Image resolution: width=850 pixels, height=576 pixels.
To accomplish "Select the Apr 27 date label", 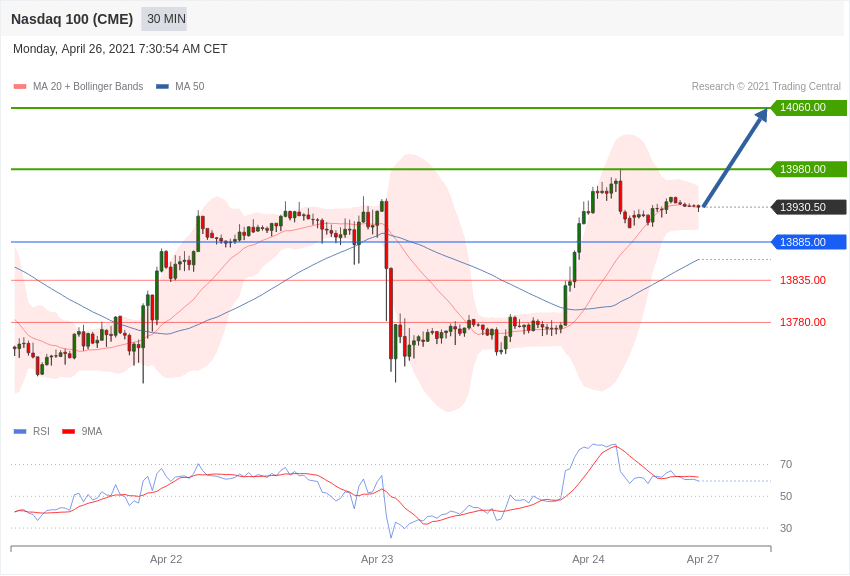I will (x=703, y=559).
